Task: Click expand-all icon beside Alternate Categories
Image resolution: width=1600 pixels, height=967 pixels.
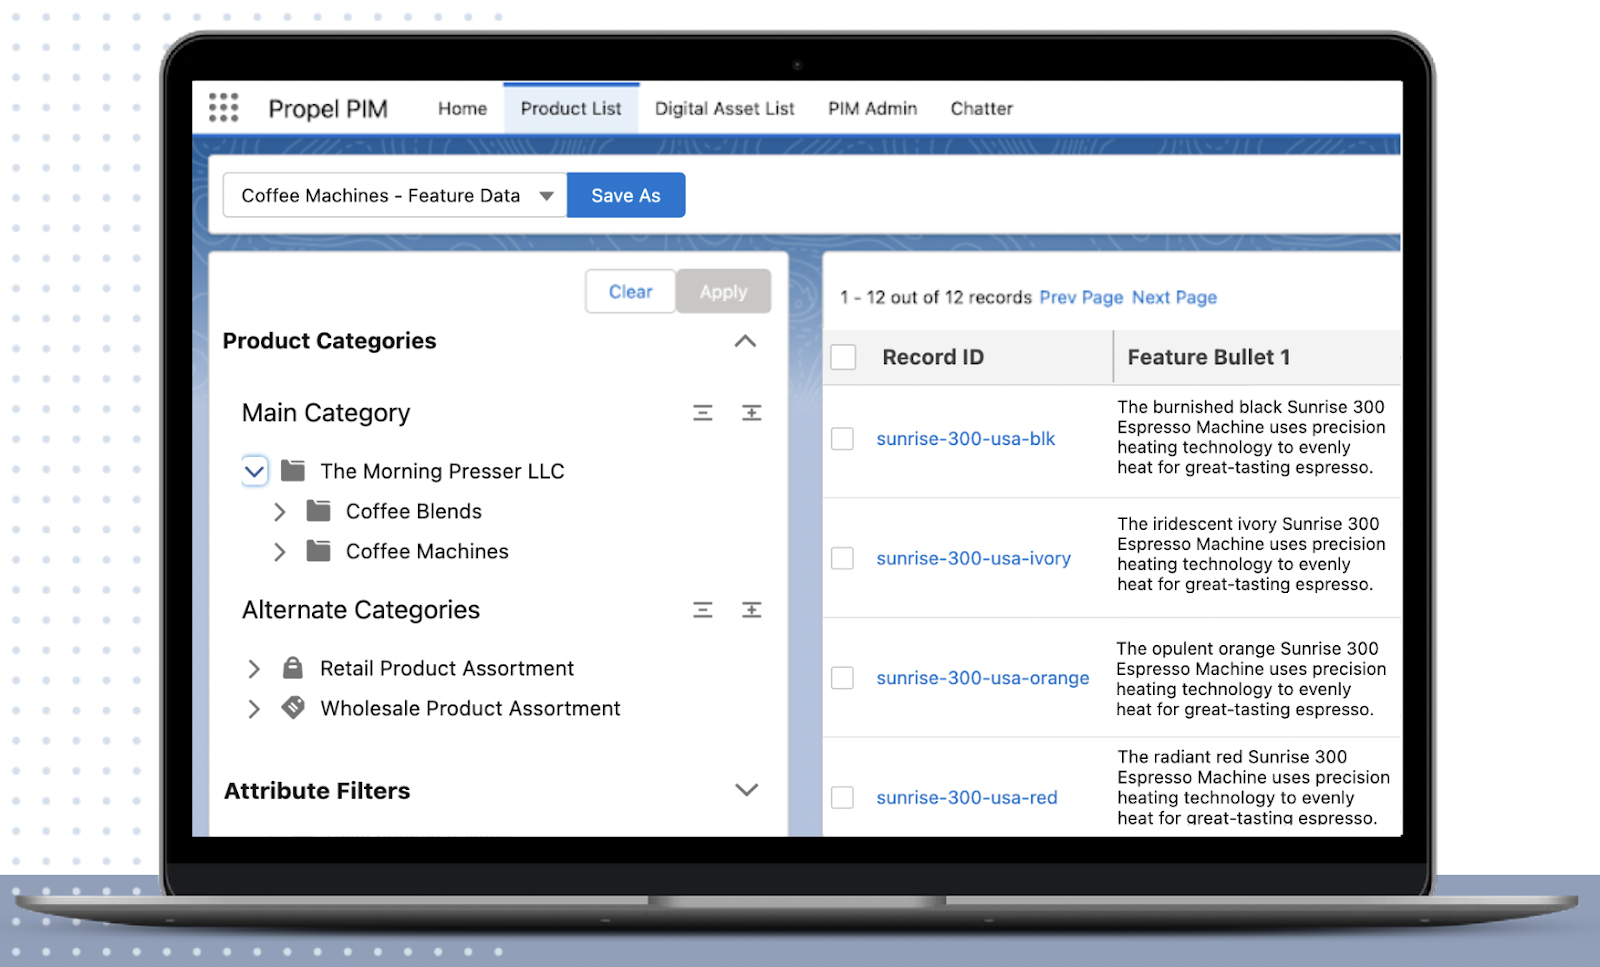Action: click(x=752, y=610)
